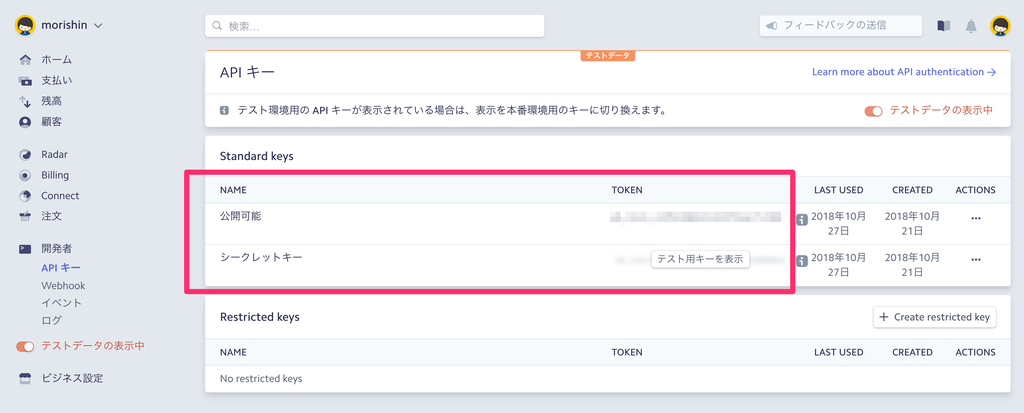Open actions menu for 公開可能 key
1024x413 pixels.
coord(976,218)
